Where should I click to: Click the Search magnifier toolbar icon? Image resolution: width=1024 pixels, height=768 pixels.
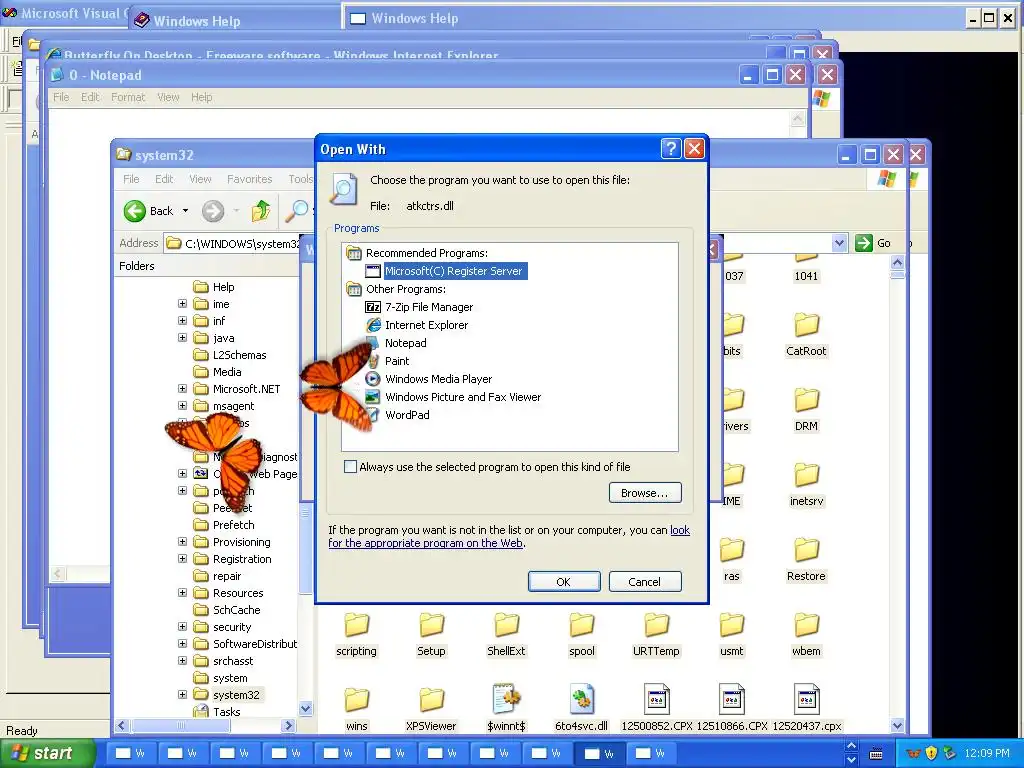(x=297, y=211)
